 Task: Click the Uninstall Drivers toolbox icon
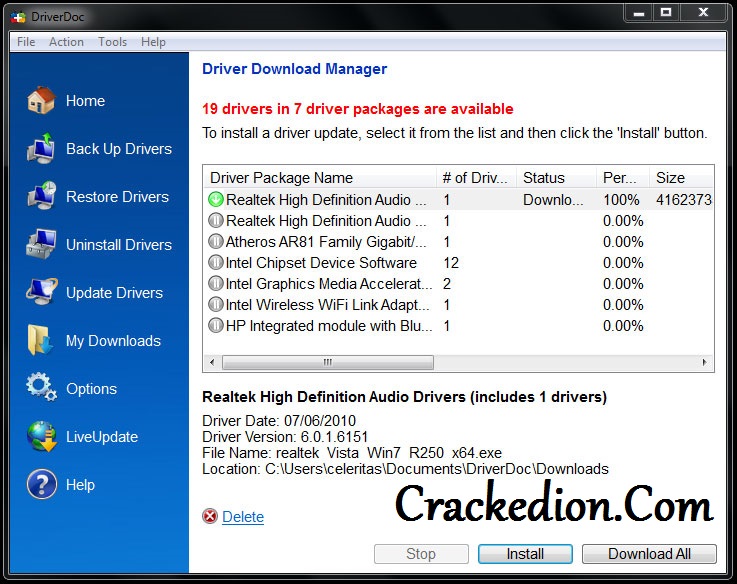tap(41, 244)
